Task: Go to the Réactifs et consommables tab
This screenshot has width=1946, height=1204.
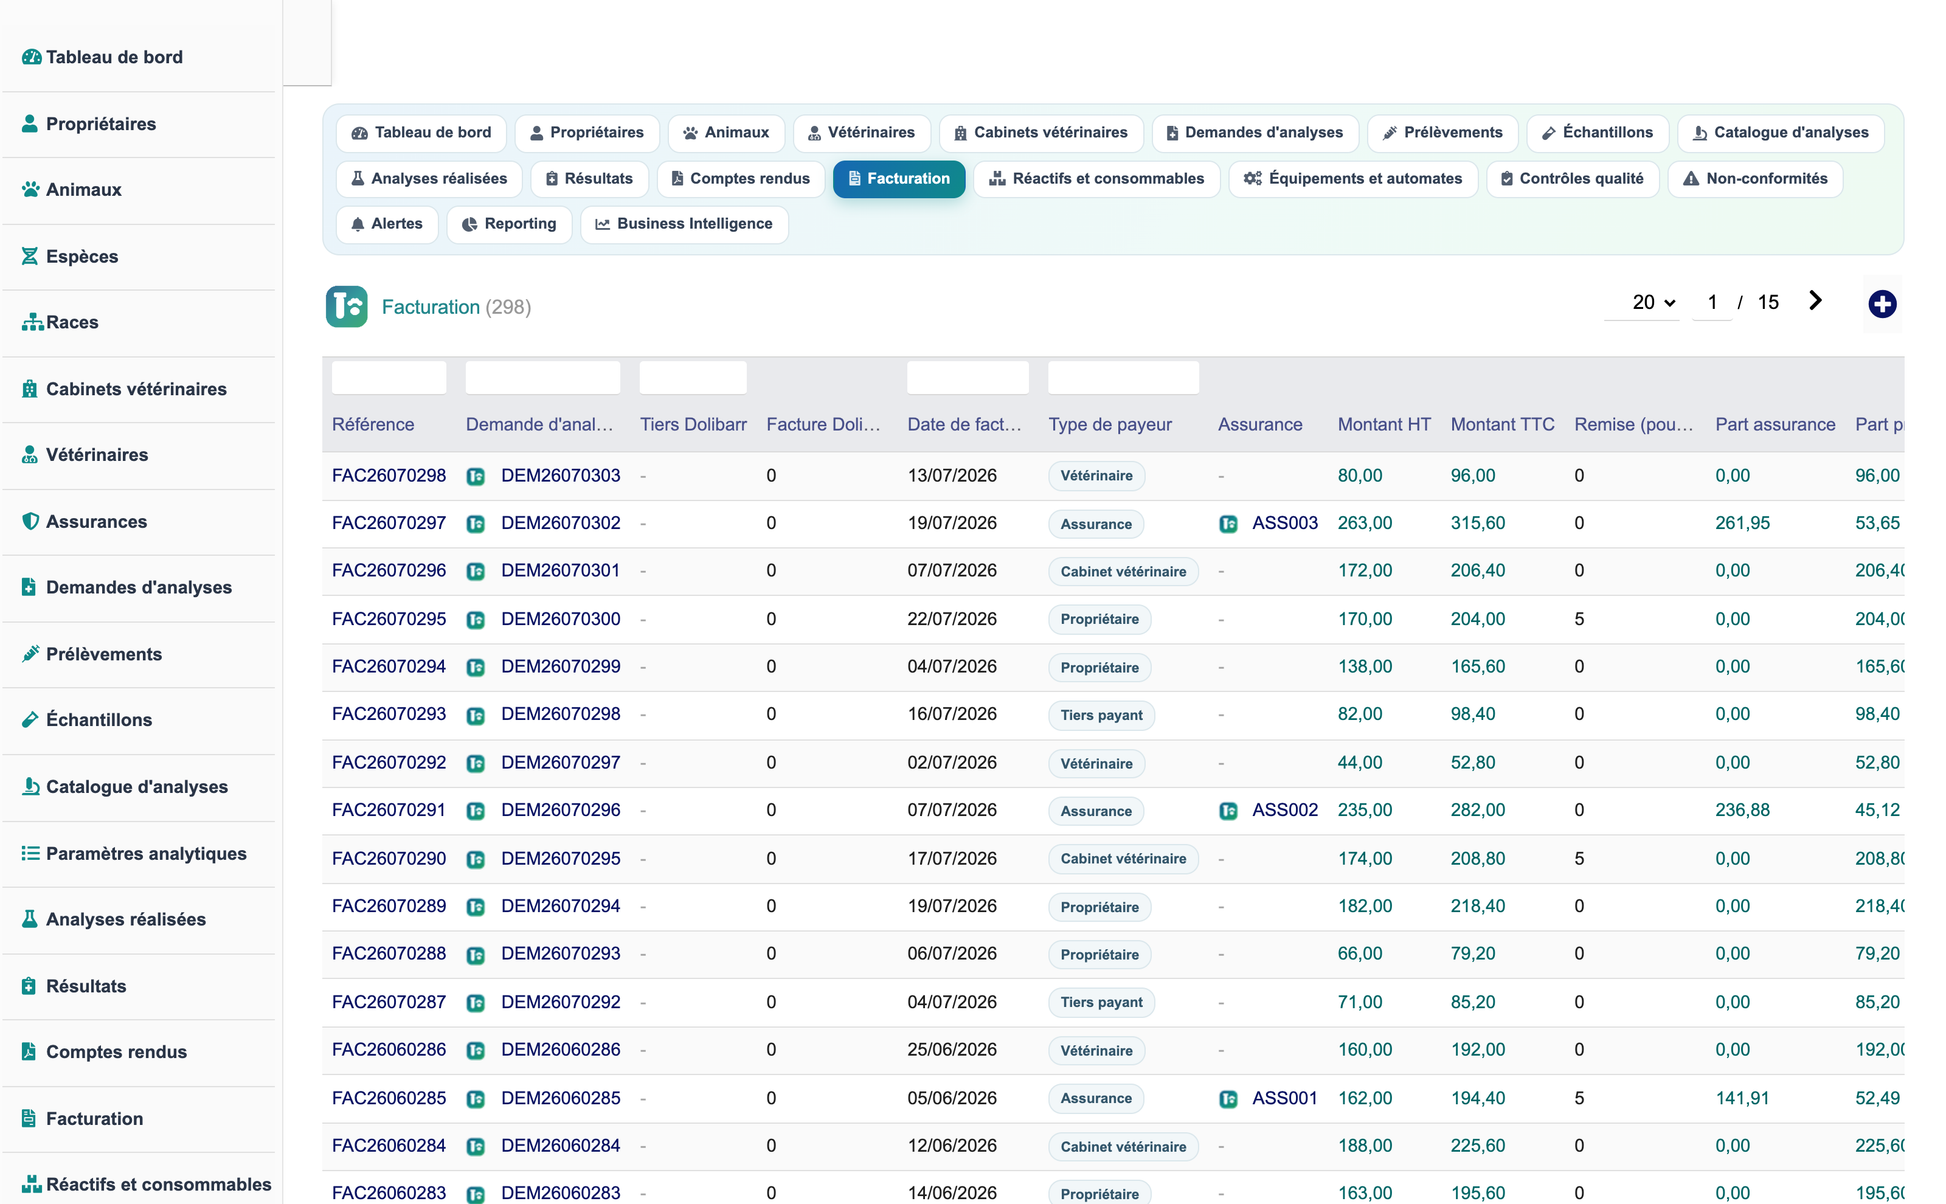Action: 1096,179
